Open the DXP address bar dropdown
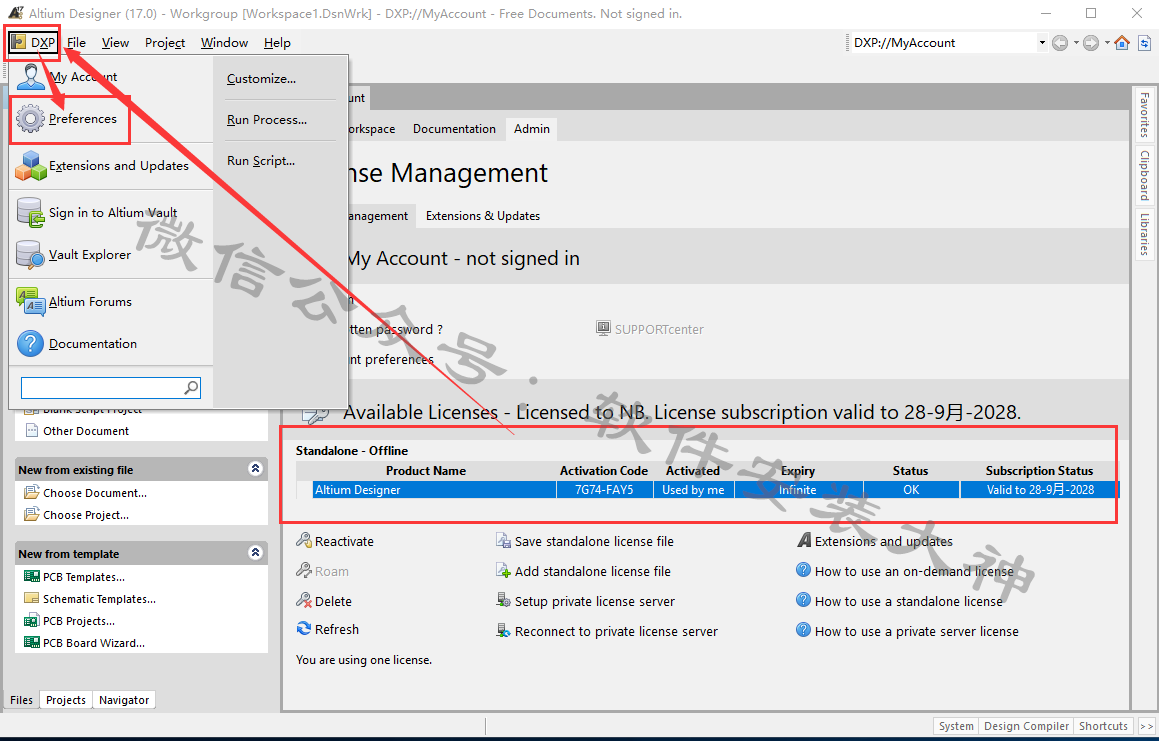Image resolution: width=1159 pixels, height=741 pixels. pos(1042,43)
